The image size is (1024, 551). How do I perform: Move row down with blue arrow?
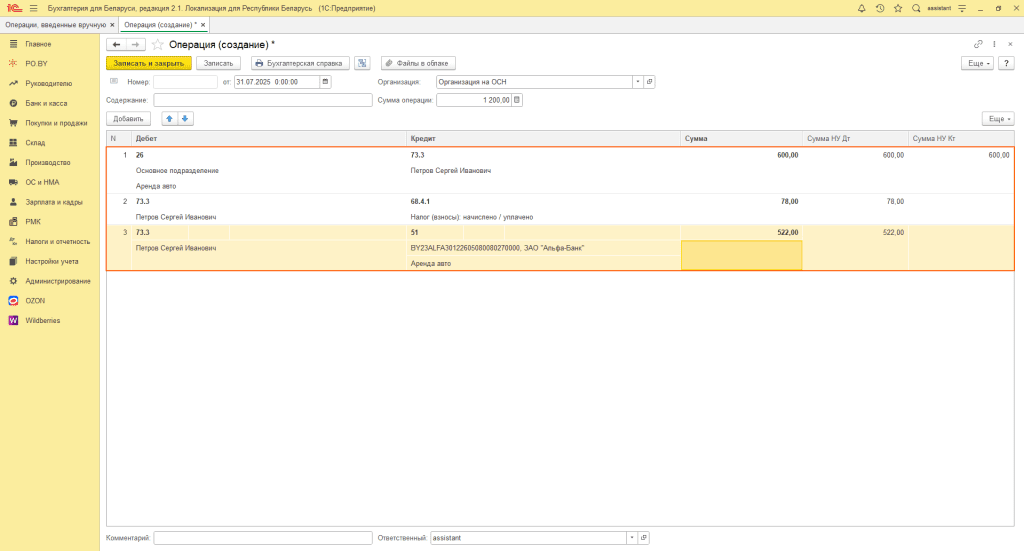[x=185, y=119]
